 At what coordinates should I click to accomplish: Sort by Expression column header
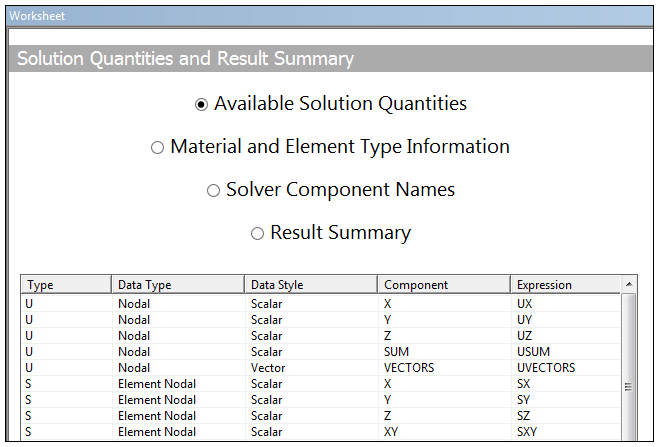[x=565, y=285]
